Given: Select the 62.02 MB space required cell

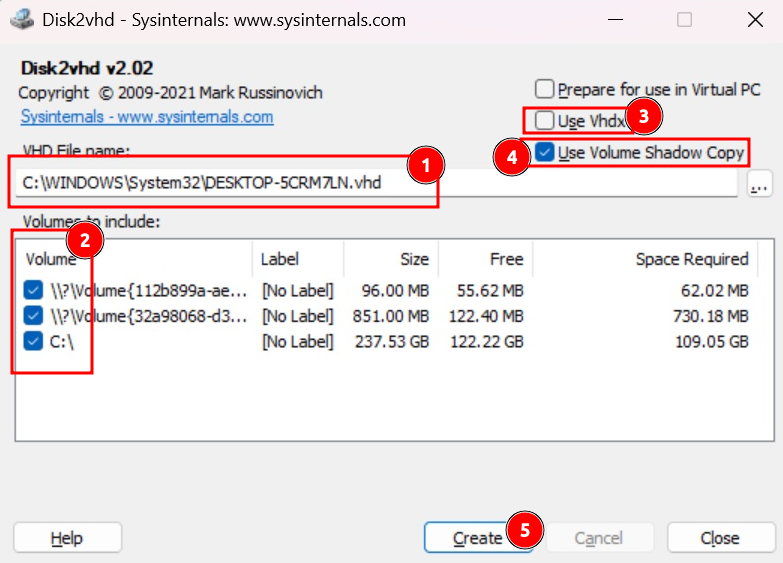Looking at the screenshot, I should click(x=715, y=290).
